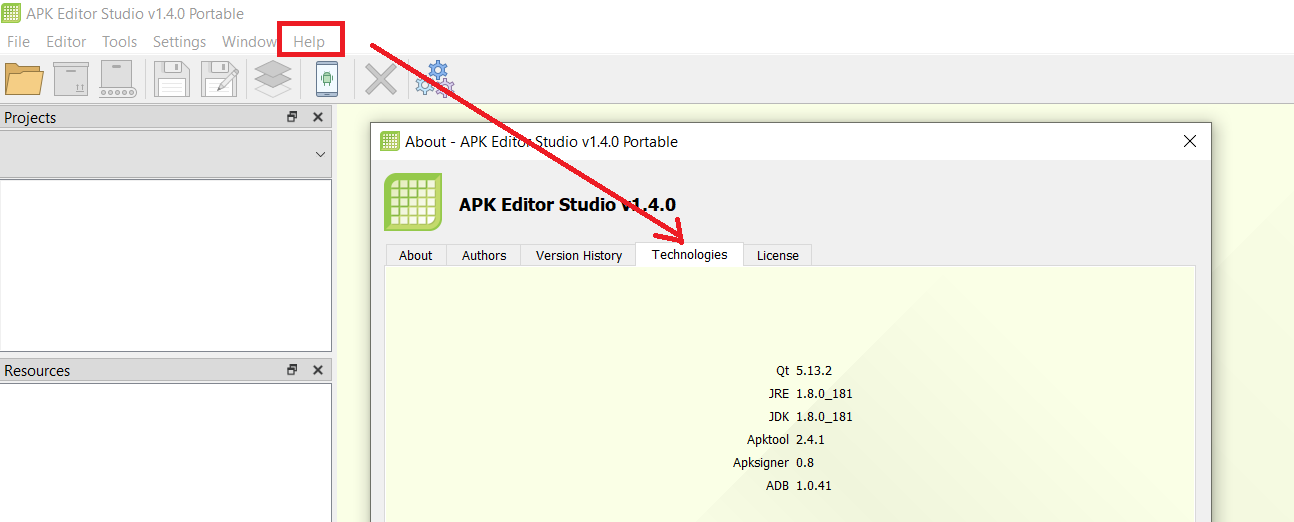Click inside the empty Projects list area
Screen dimensions: 1294x522
click(166, 265)
